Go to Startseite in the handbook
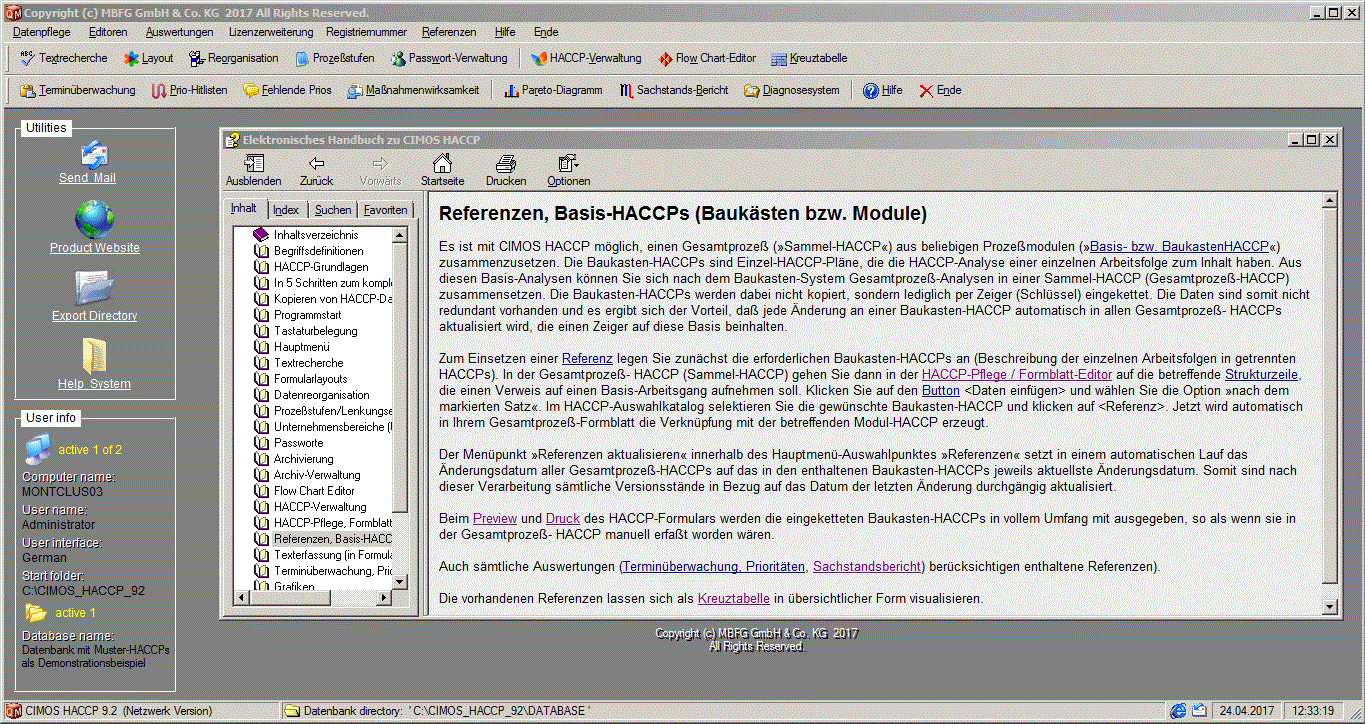The image size is (1365, 724). point(442,171)
